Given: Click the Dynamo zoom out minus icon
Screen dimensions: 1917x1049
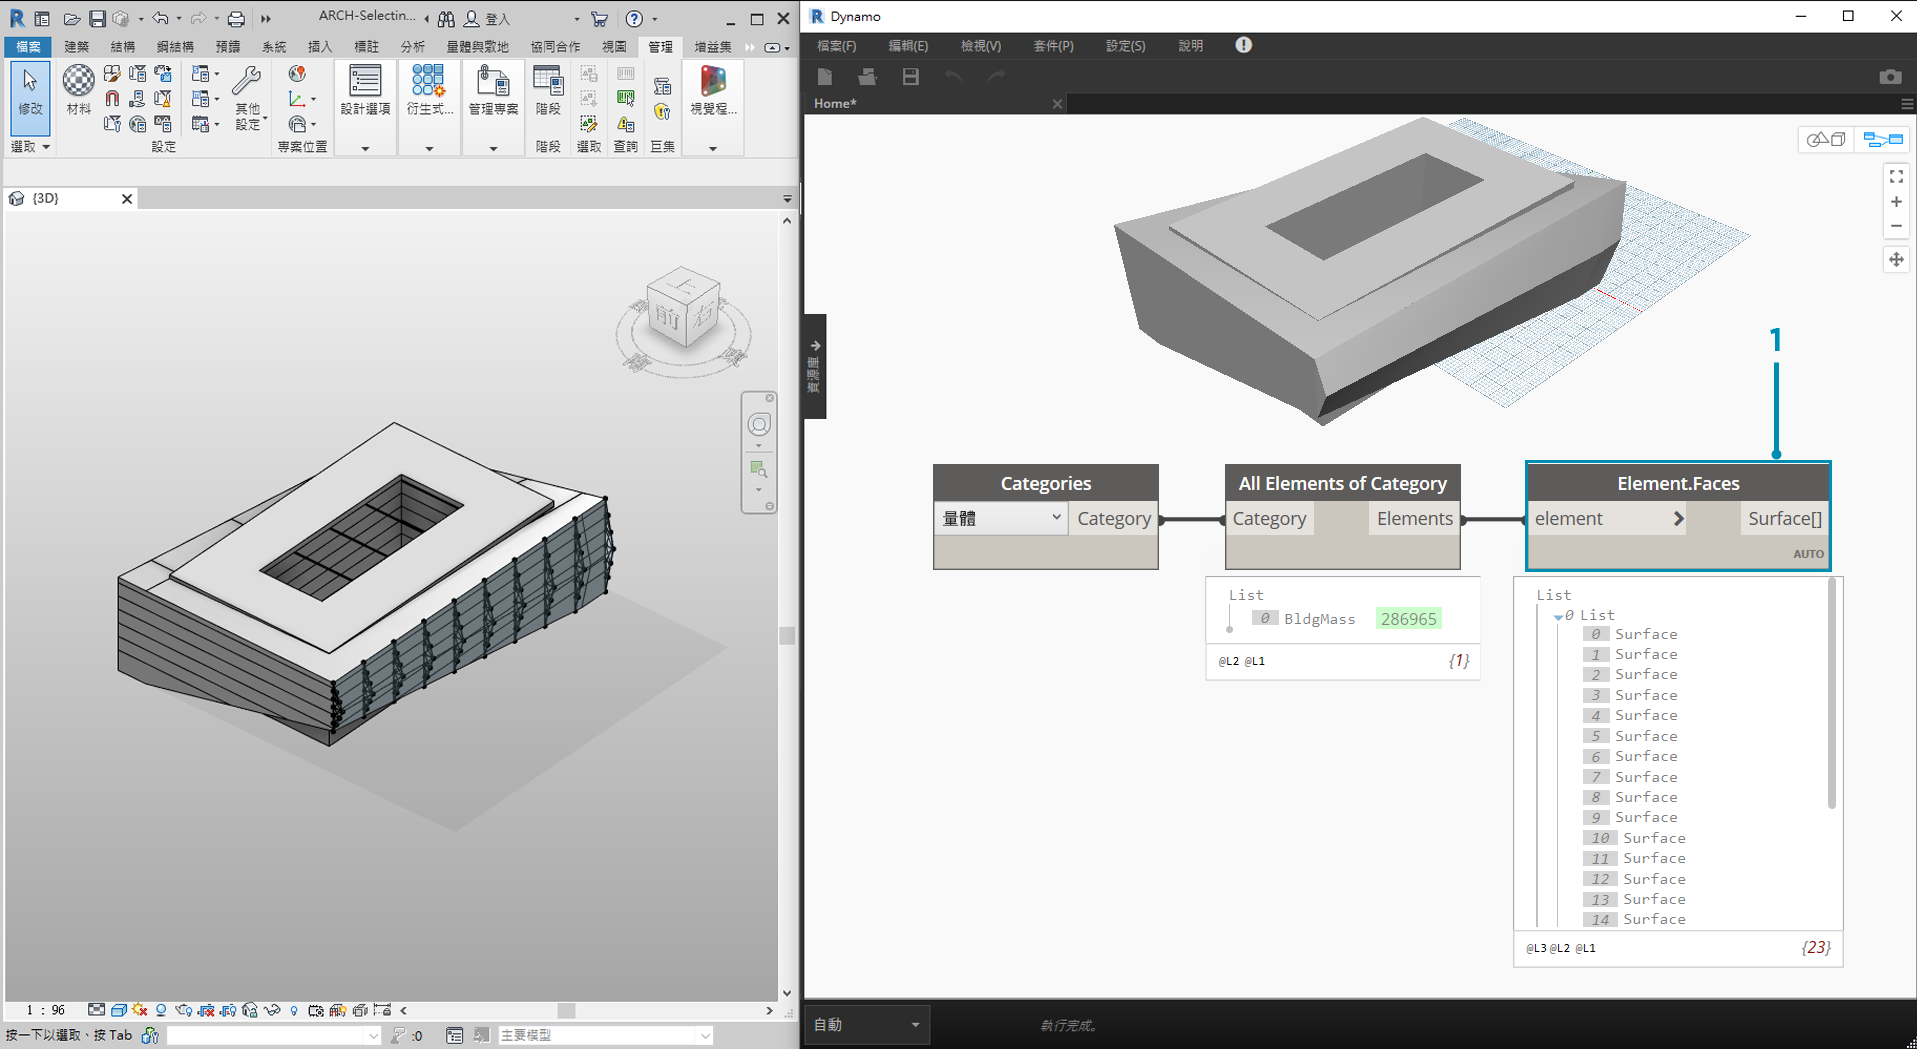Looking at the screenshot, I should [x=1896, y=227].
